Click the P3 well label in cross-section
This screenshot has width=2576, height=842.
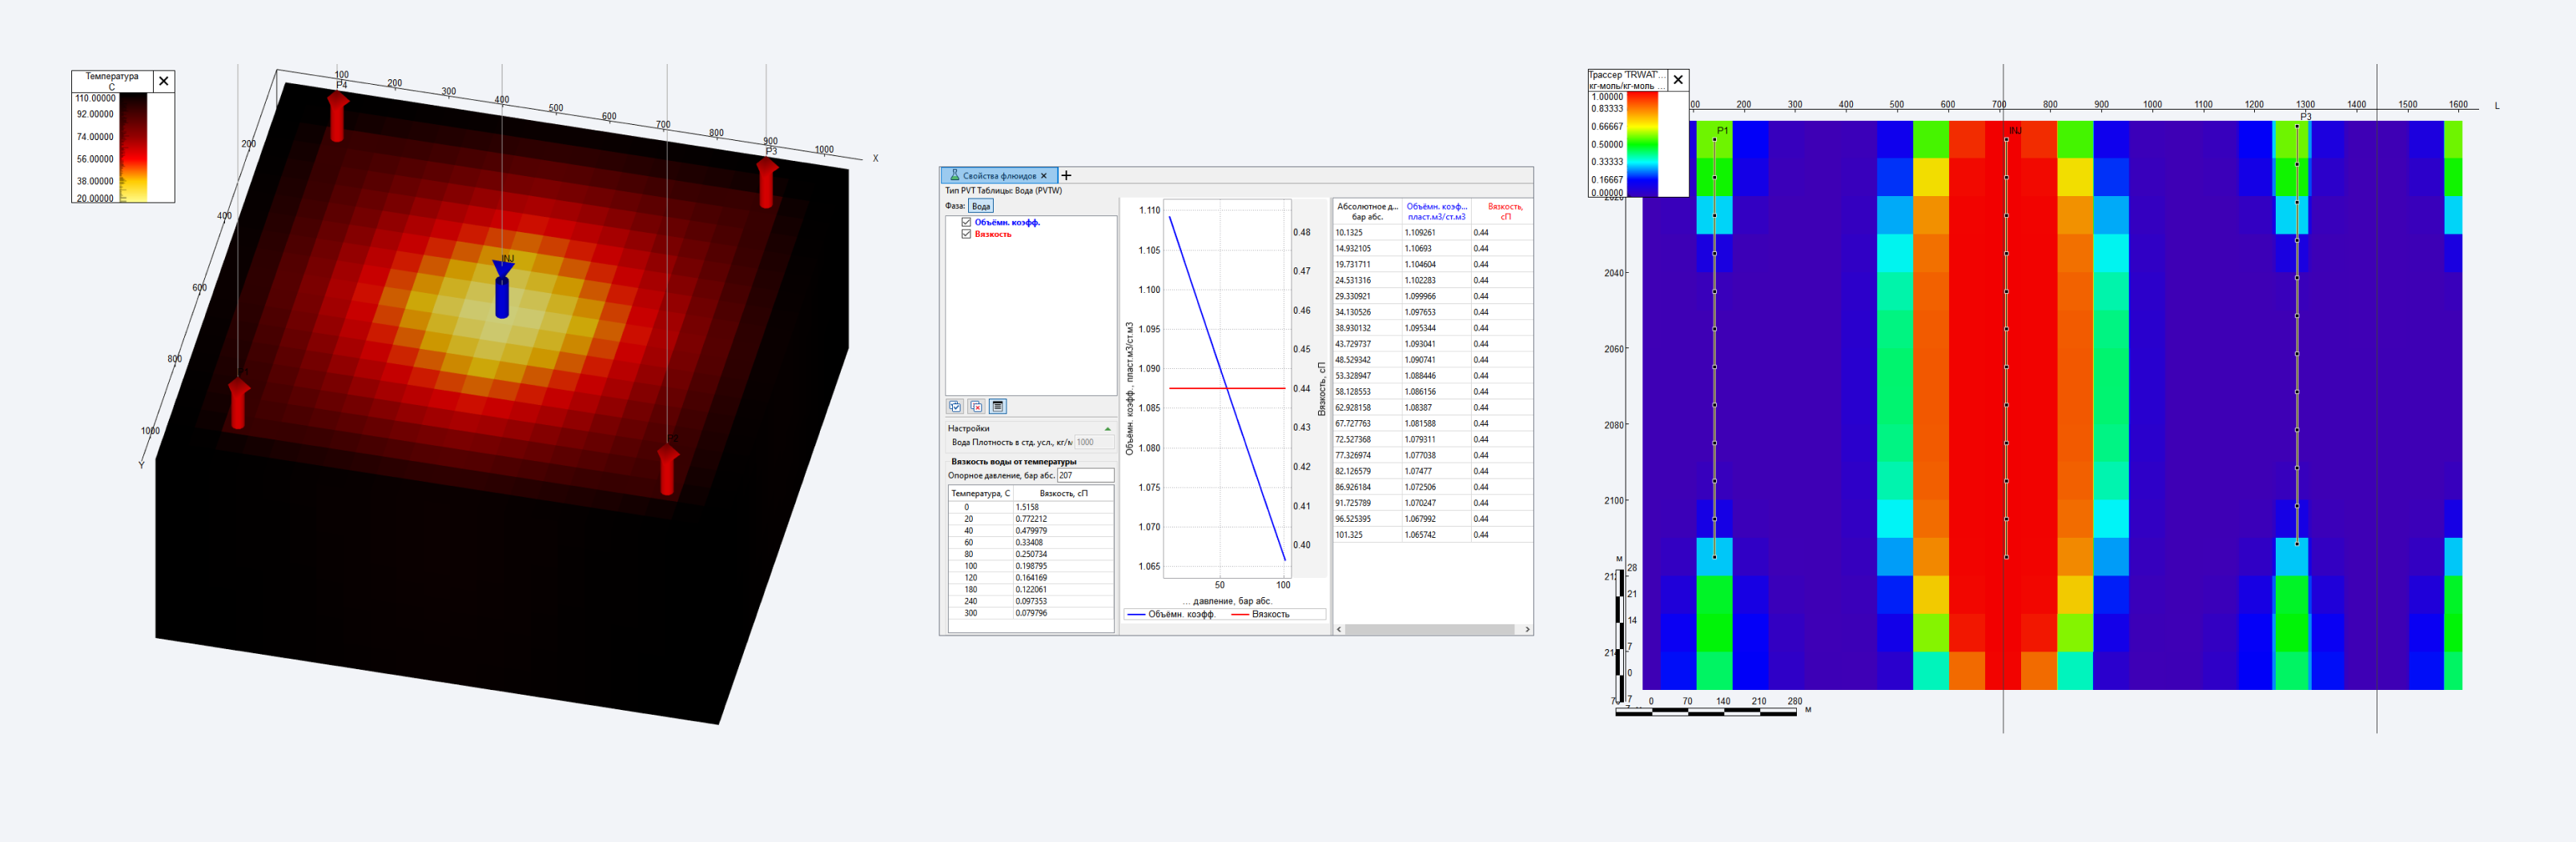coord(2305,117)
